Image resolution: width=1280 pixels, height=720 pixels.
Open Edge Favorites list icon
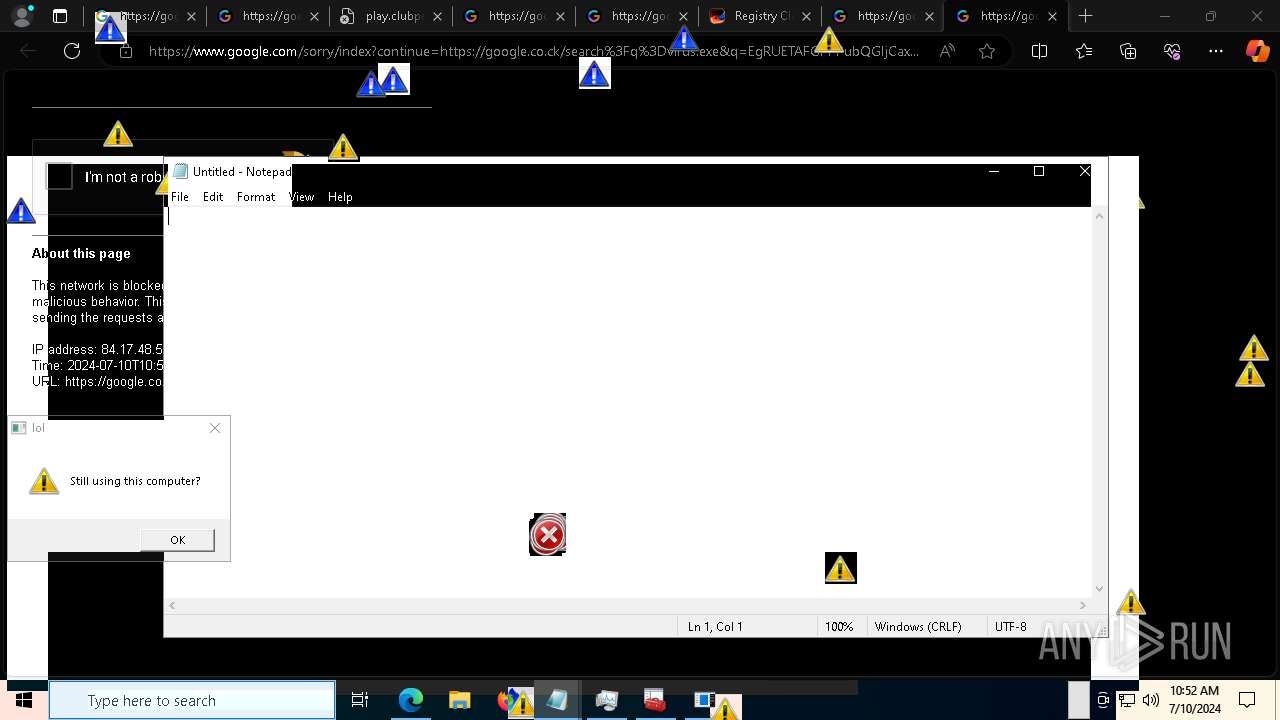pos(1084,51)
